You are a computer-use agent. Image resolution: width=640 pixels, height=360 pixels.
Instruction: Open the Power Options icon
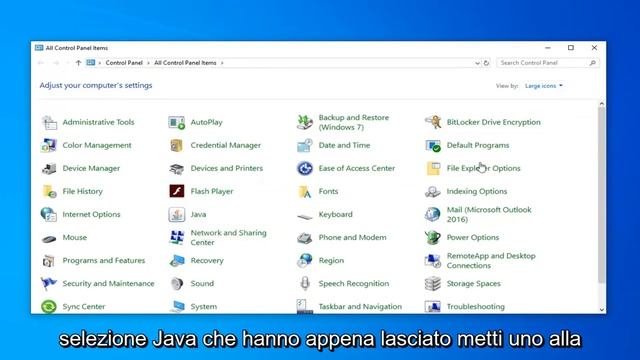click(433, 238)
